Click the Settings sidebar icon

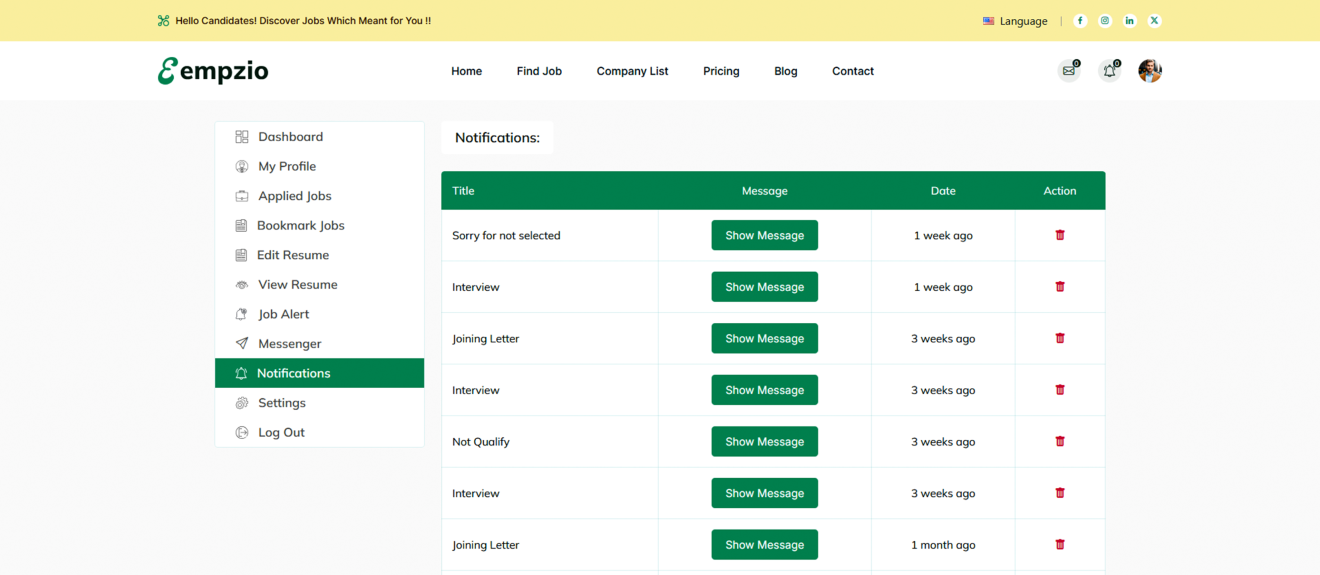pos(241,403)
